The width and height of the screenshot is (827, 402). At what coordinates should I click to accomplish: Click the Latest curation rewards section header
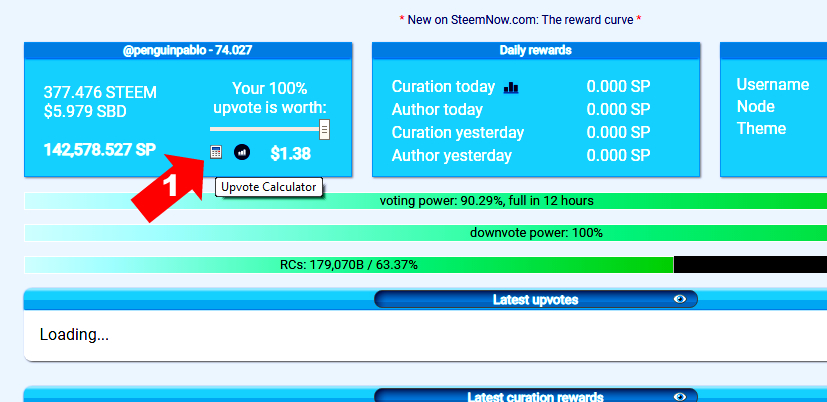[x=536, y=396]
